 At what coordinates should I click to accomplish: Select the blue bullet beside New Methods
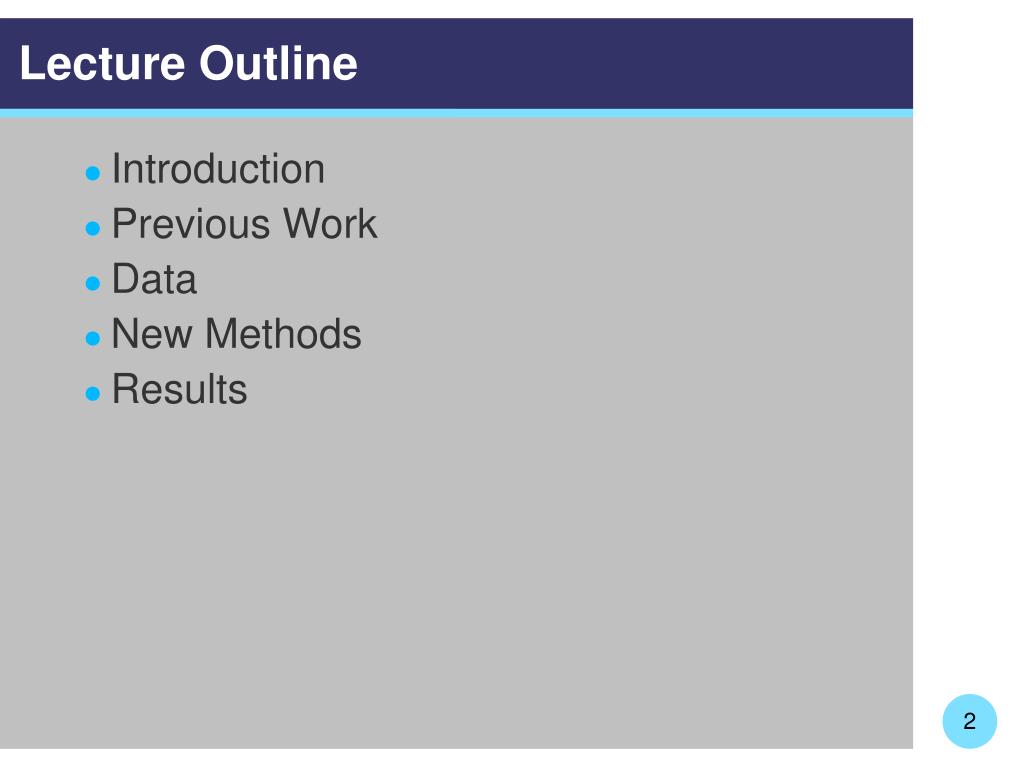pos(93,338)
